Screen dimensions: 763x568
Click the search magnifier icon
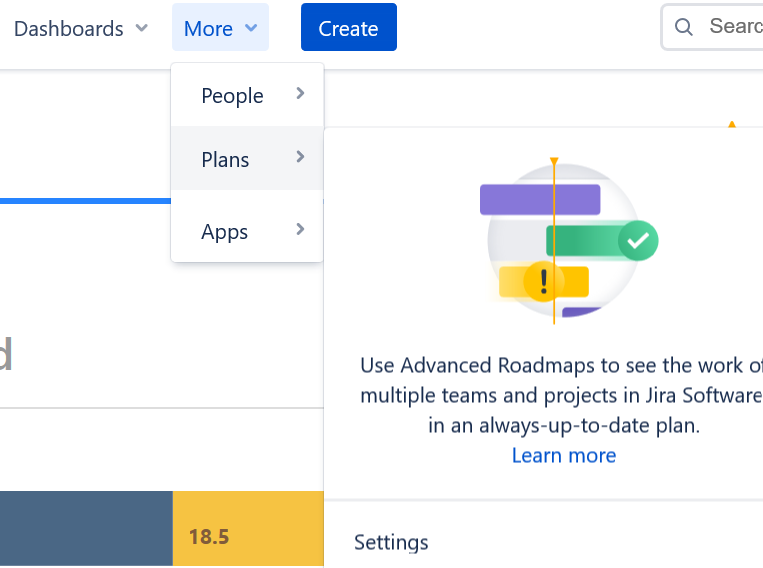point(684,27)
